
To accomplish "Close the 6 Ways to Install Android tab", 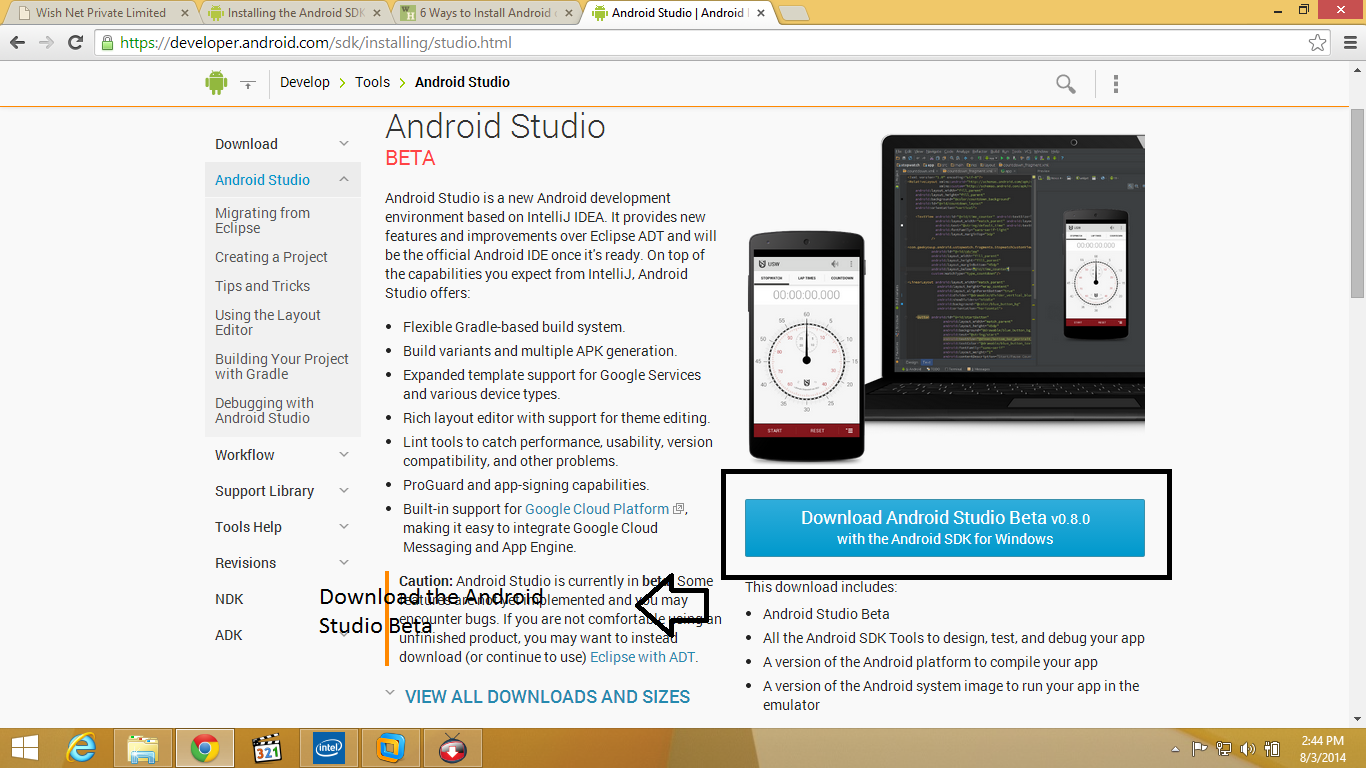I will pos(569,13).
